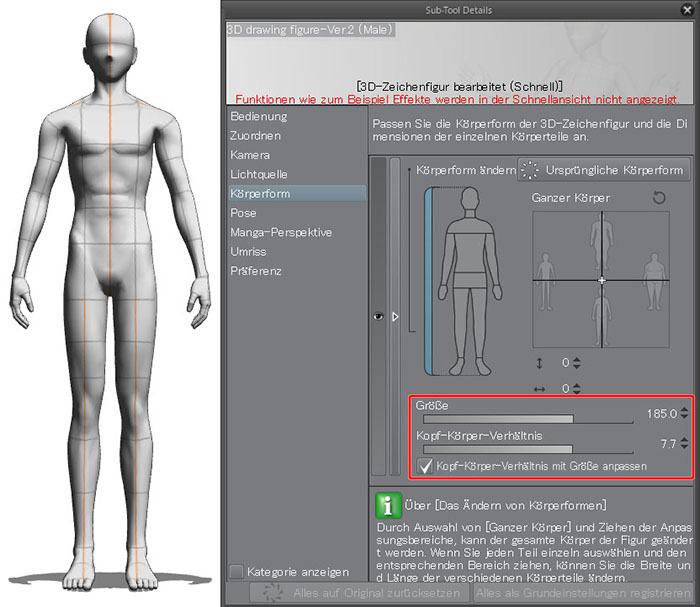
Task: Open the Lichtquelle category
Action: [259, 174]
